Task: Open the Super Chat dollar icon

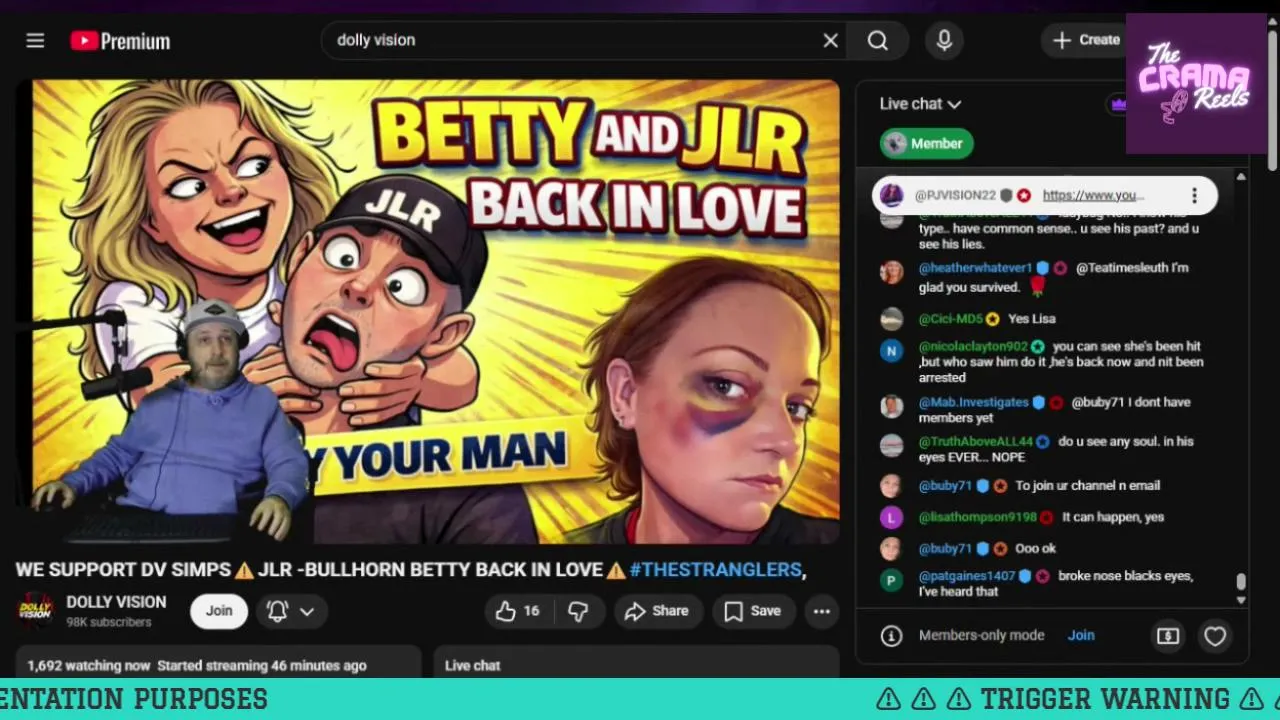Action: (1168, 636)
